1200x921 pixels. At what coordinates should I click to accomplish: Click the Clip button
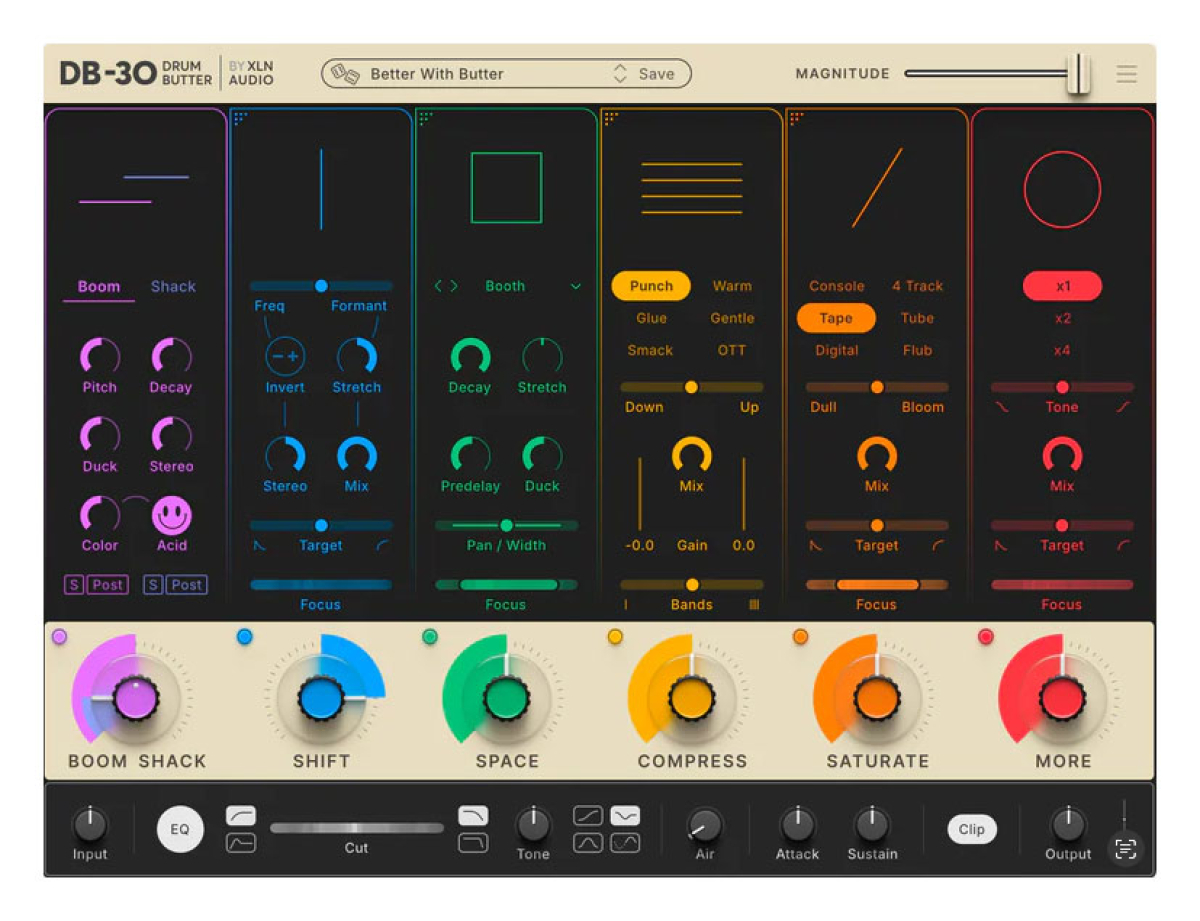point(972,829)
